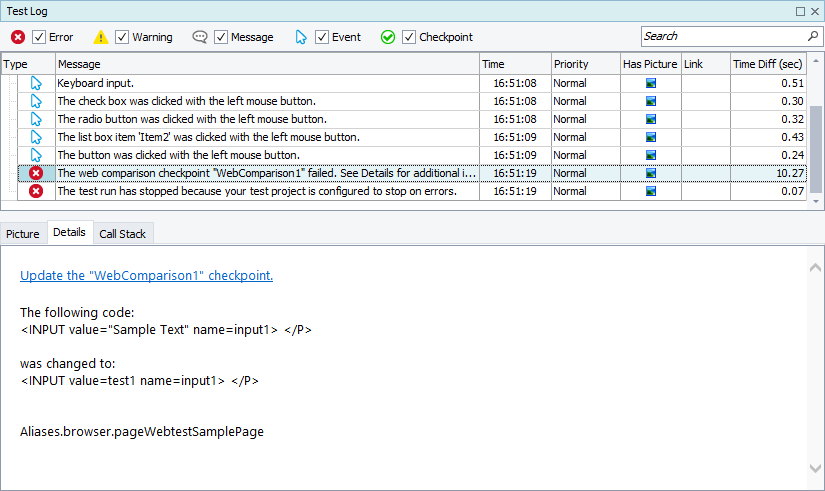Screen dimensions: 825x491
Task: Click Update the "WebComparison1" checkpoint link
Action: [146, 275]
